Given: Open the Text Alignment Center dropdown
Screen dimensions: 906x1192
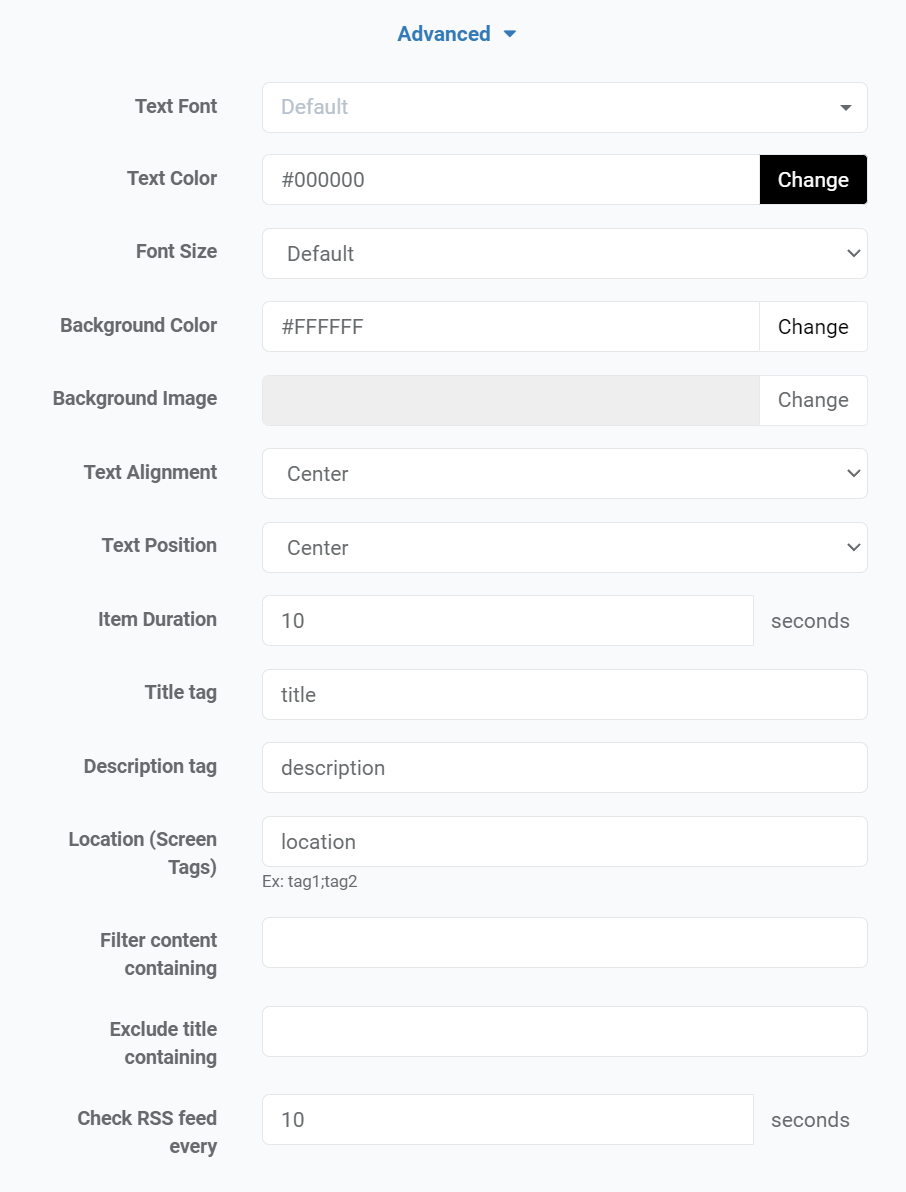Looking at the screenshot, I should pyautogui.click(x=565, y=474).
